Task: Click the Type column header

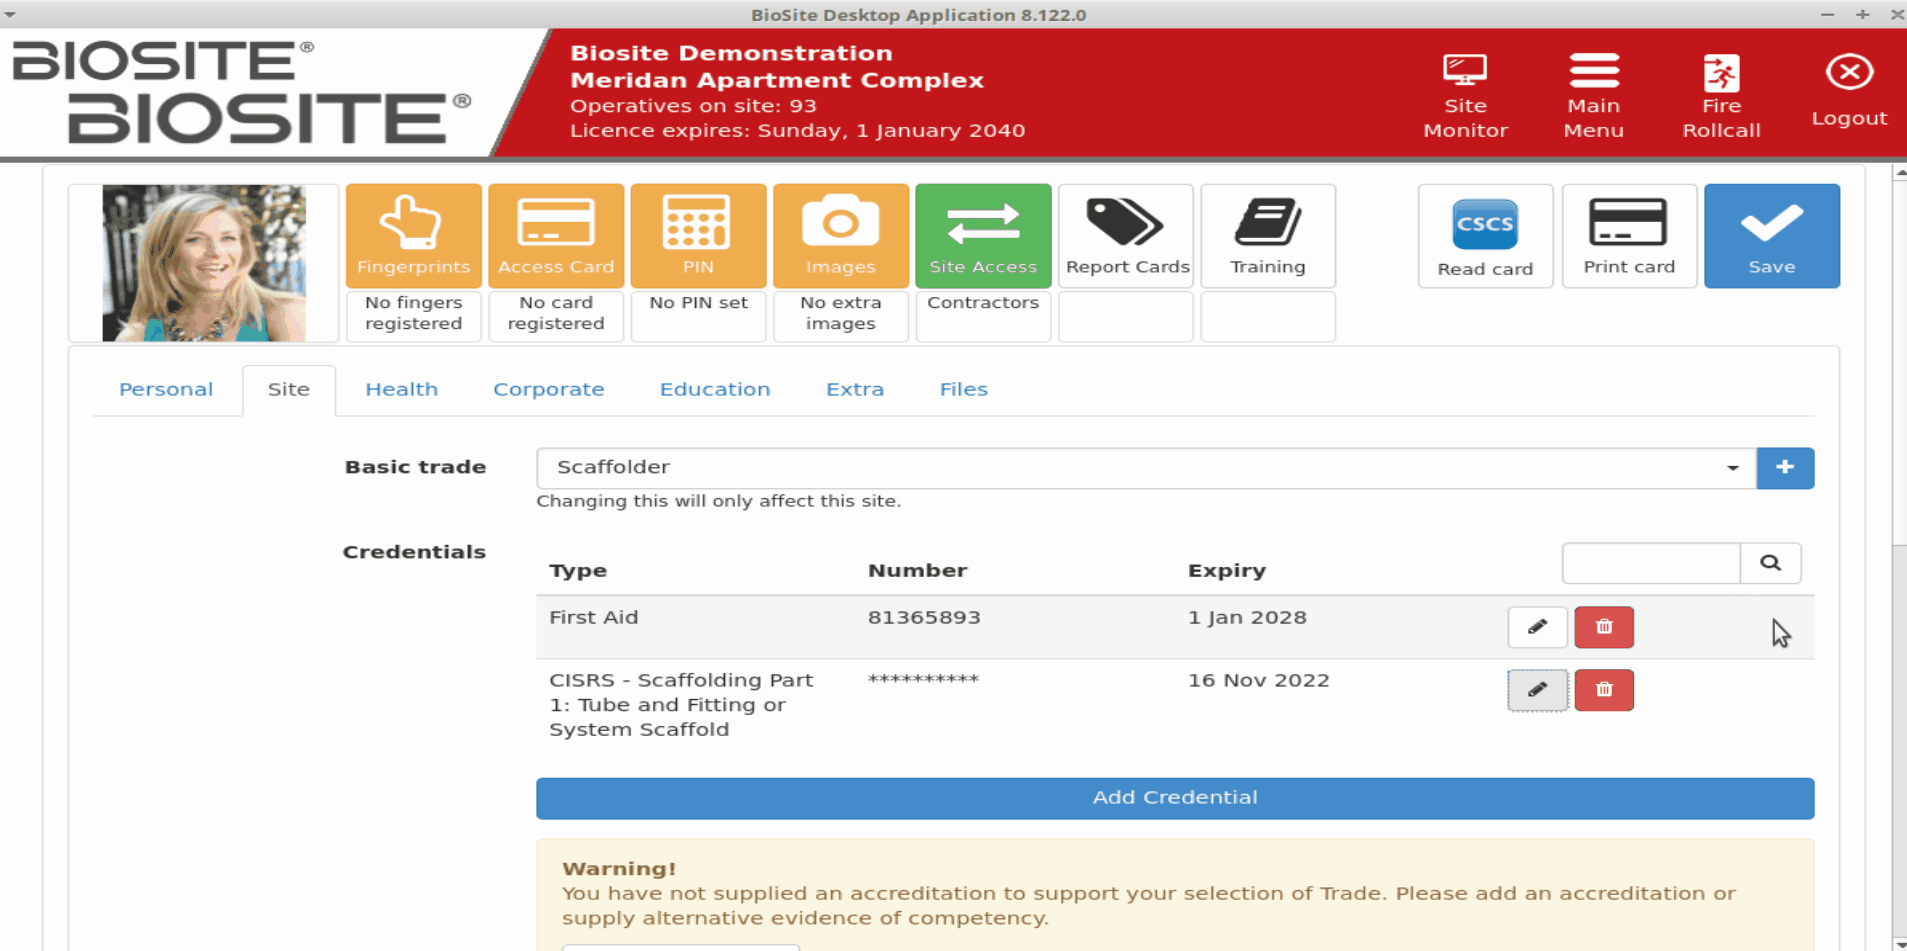Action: (578, 571)
